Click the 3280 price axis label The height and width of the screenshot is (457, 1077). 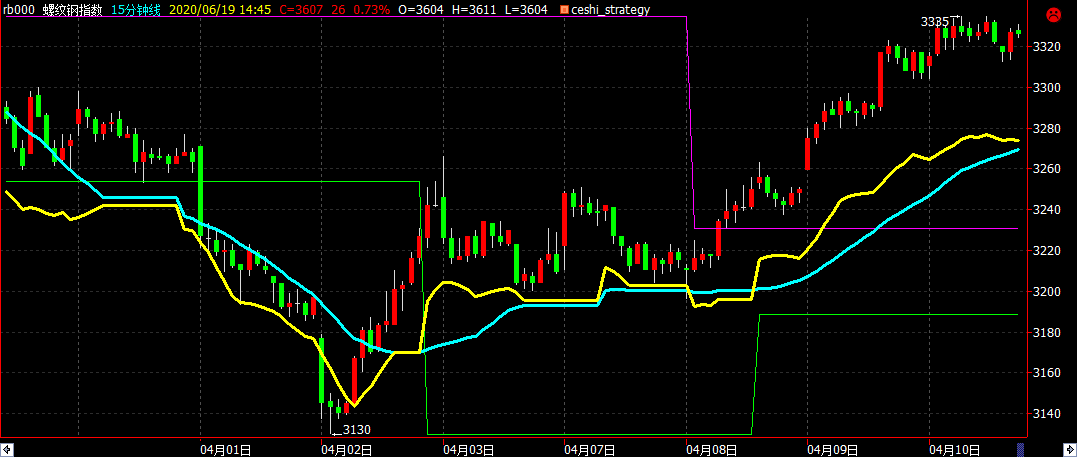(x=1046, y=129)
